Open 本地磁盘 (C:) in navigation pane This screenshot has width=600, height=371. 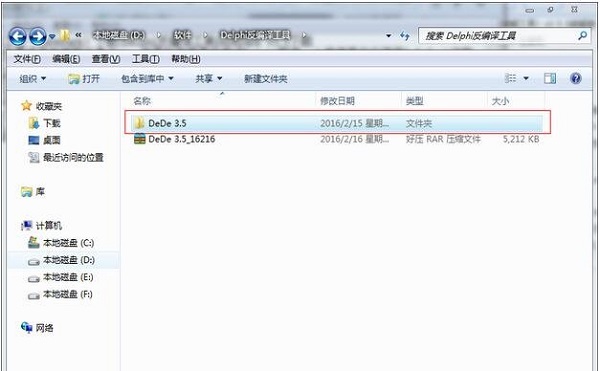click(x=68, y=243)
